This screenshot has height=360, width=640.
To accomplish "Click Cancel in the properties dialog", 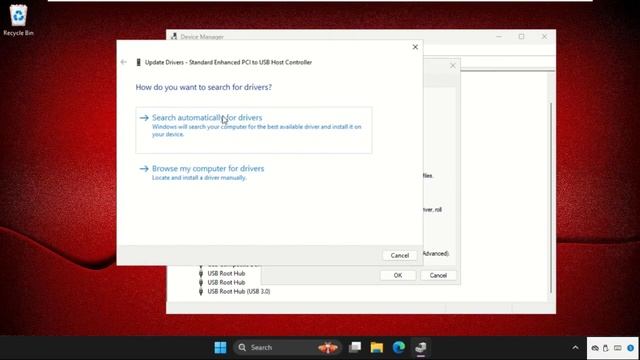I will tap(438, 276).
